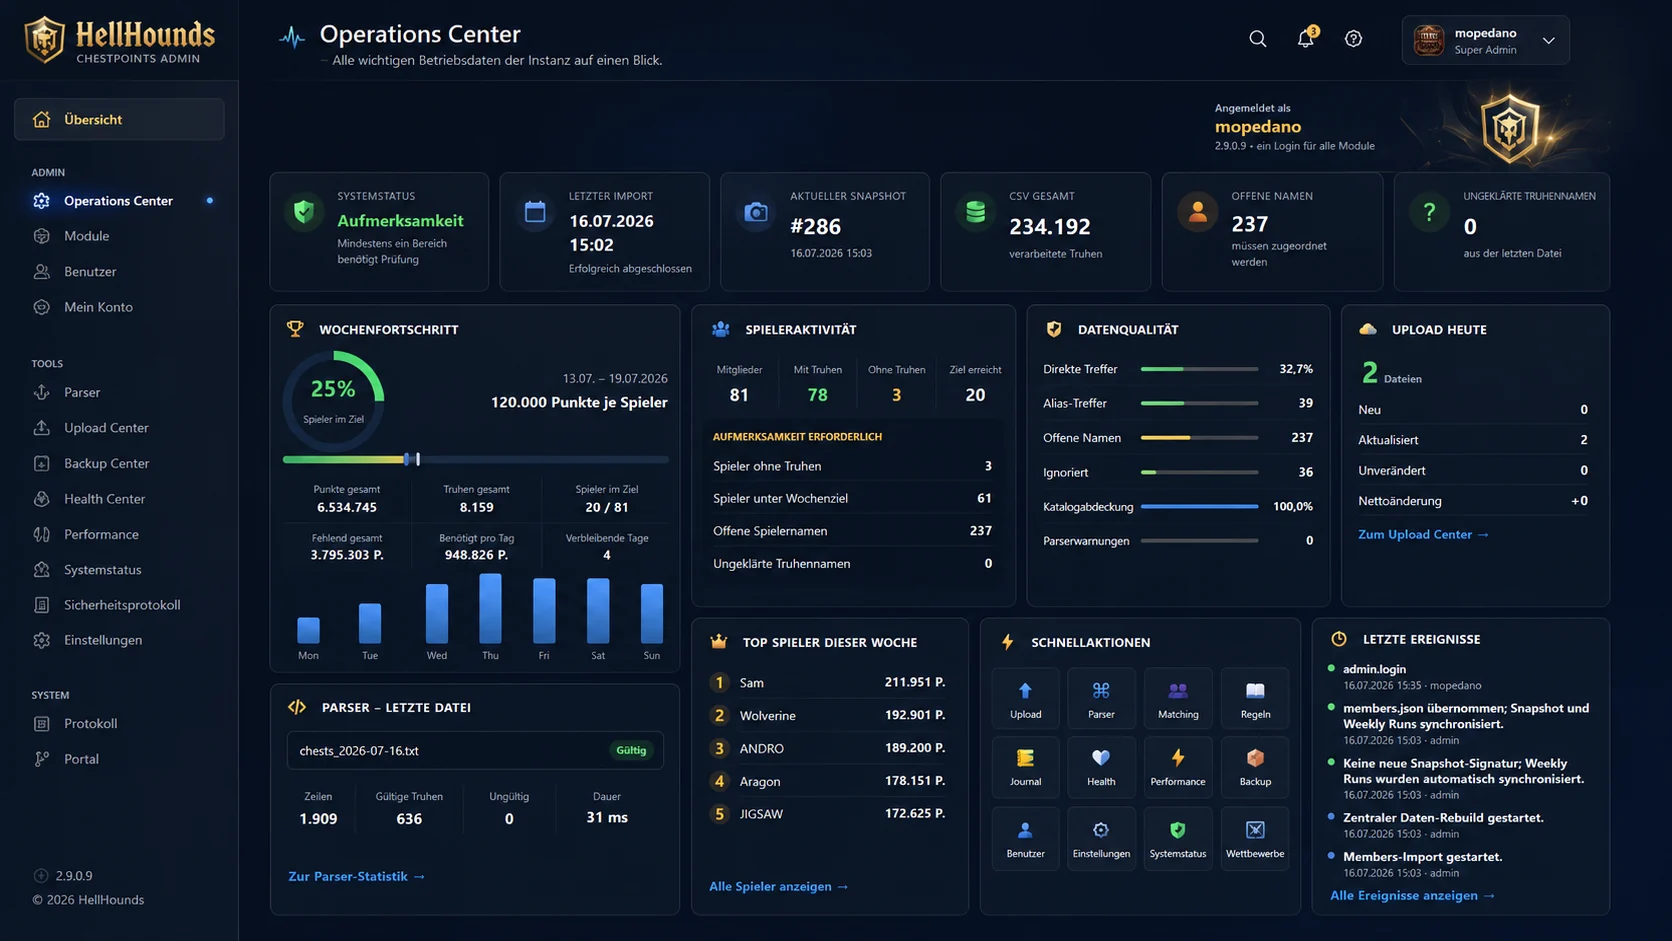
Task: Click the 25% circular progress ring
Action: click(333, 400)
